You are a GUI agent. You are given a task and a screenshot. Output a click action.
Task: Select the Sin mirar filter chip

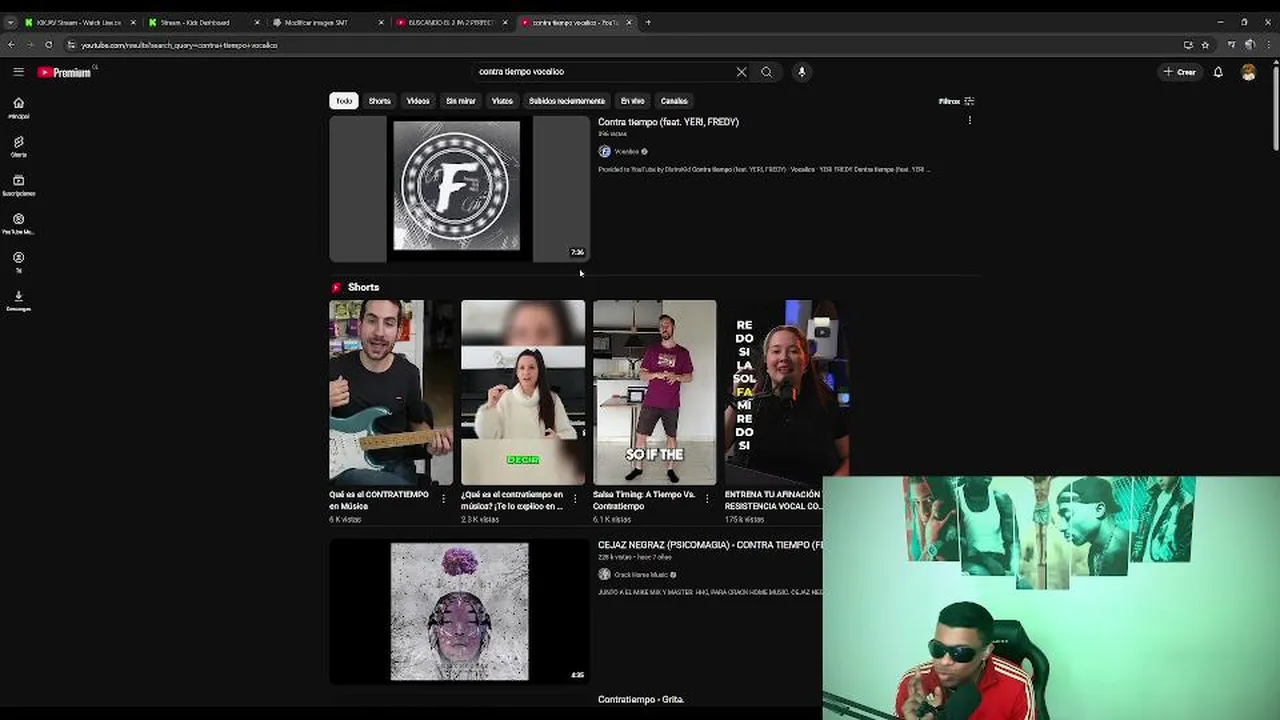click(461, 101)
